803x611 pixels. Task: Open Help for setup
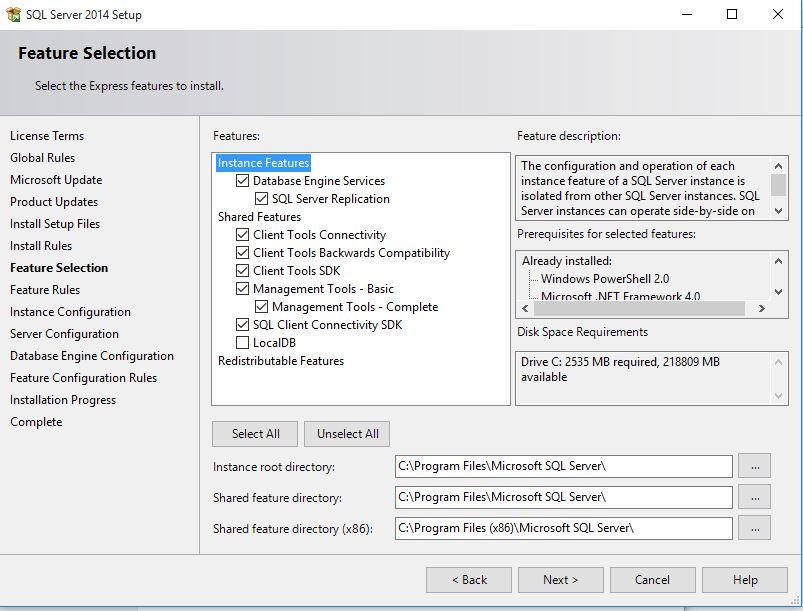745,580
